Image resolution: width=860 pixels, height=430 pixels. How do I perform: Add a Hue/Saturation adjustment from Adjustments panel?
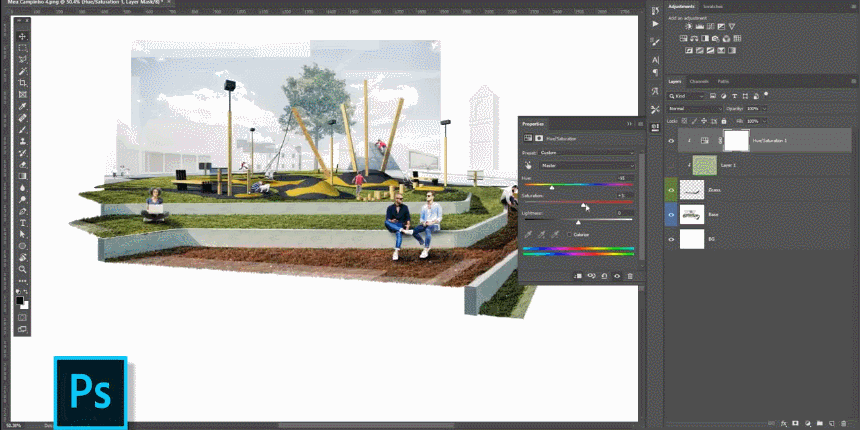683,38
